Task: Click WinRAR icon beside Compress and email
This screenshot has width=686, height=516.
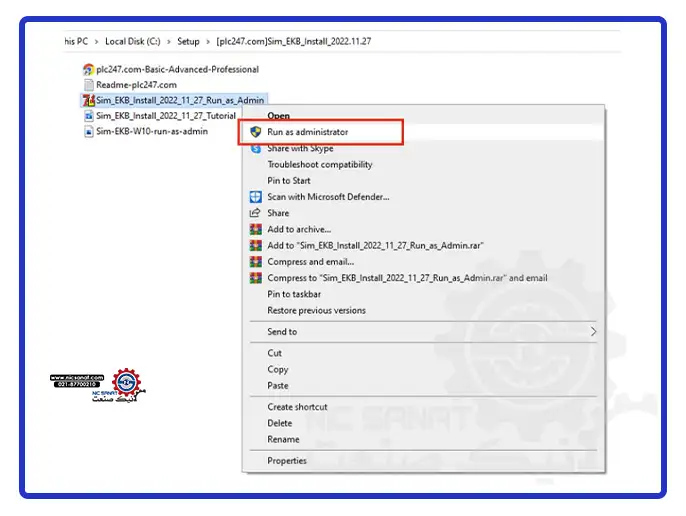Action: coord(256,262)
